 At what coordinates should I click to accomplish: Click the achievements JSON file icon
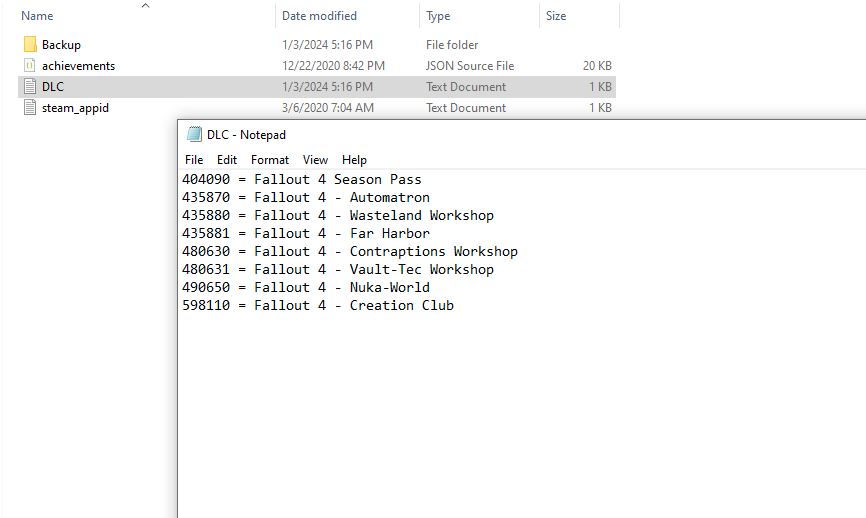[x=30, y=65]
